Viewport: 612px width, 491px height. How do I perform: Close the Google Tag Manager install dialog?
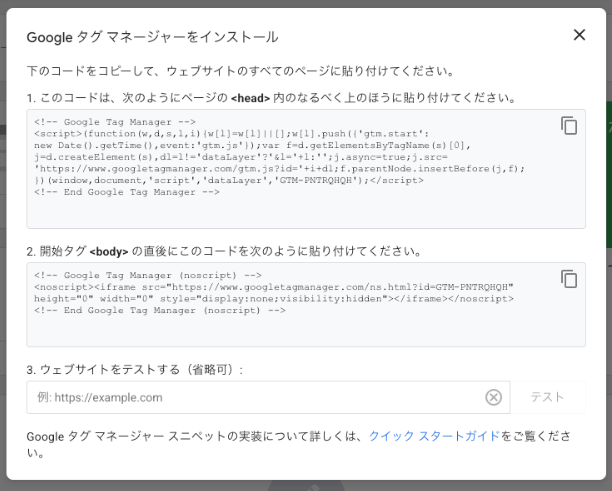pos(579,35)
